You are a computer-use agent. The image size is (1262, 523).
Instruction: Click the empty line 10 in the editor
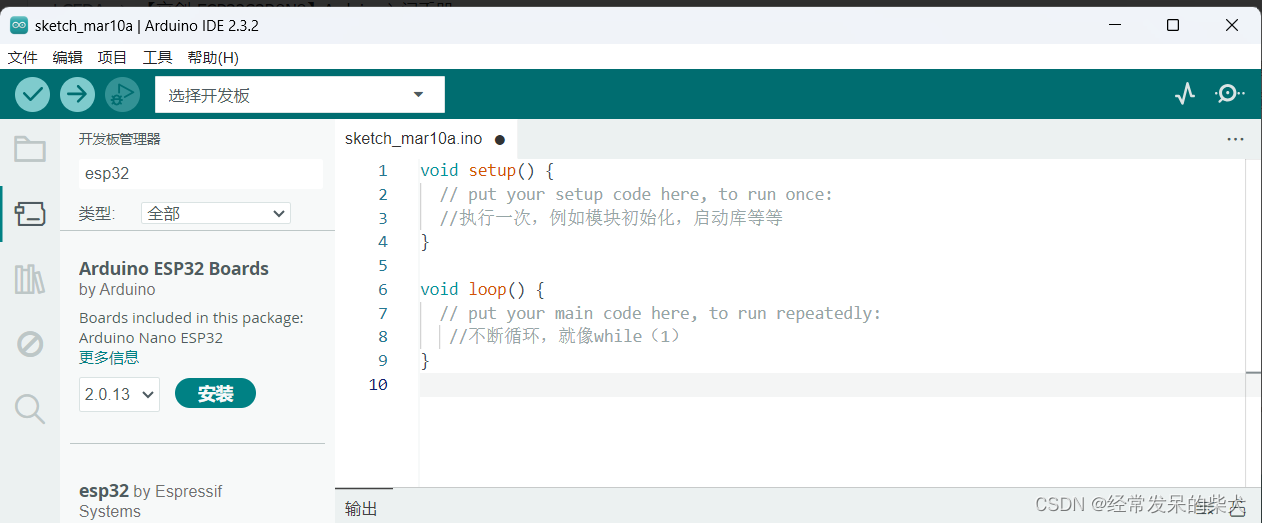point(833,384)
